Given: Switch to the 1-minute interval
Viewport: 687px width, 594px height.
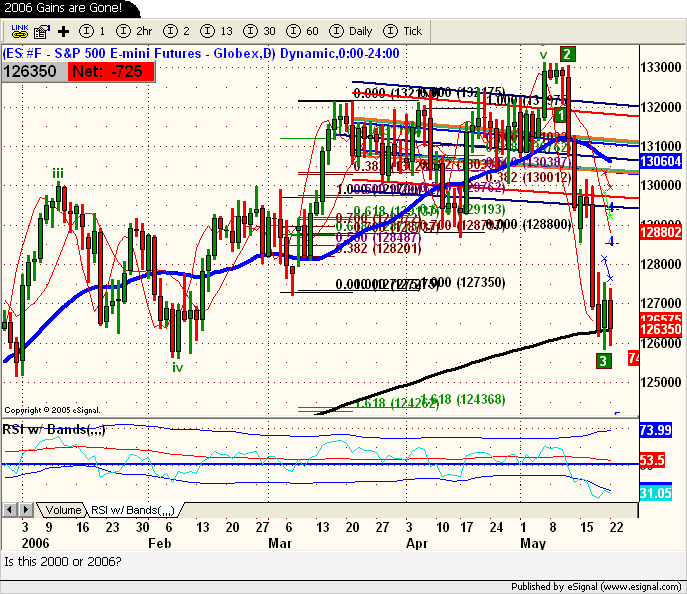Looking at the screenshot, I should click(x=93, y=32).
